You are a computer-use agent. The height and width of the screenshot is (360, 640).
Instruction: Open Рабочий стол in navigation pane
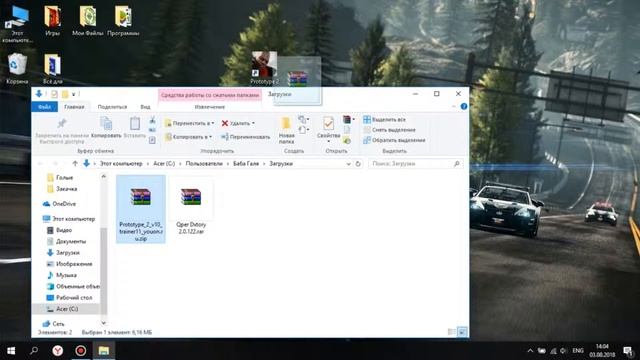tap(69, 298)
